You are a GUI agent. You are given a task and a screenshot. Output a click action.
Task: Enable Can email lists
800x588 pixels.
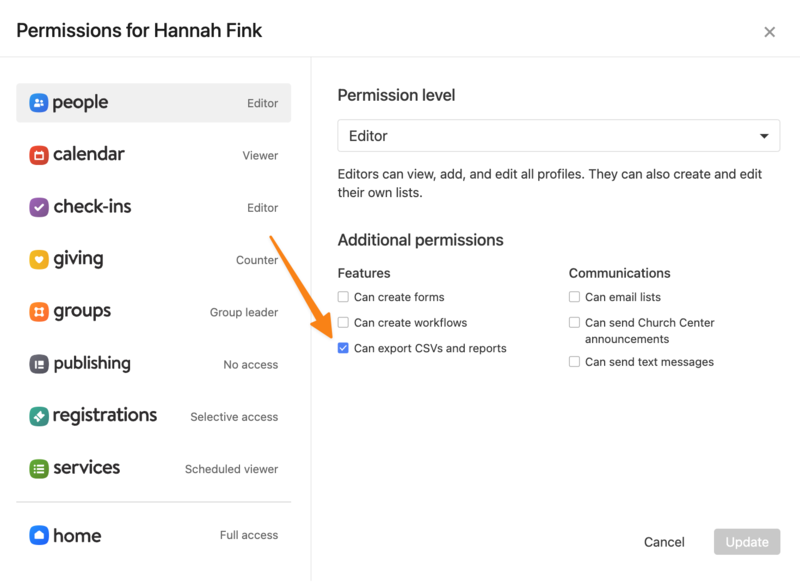pyautogui.click(x=575, y=297)
